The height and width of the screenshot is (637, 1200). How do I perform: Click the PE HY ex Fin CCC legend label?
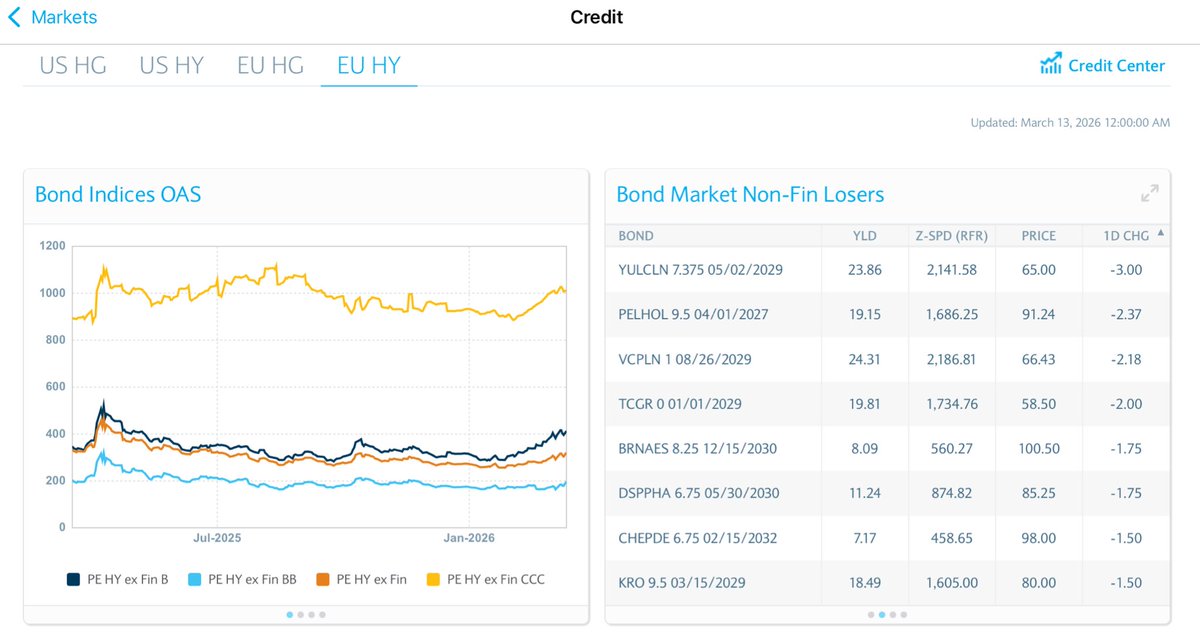coord(496,579)
